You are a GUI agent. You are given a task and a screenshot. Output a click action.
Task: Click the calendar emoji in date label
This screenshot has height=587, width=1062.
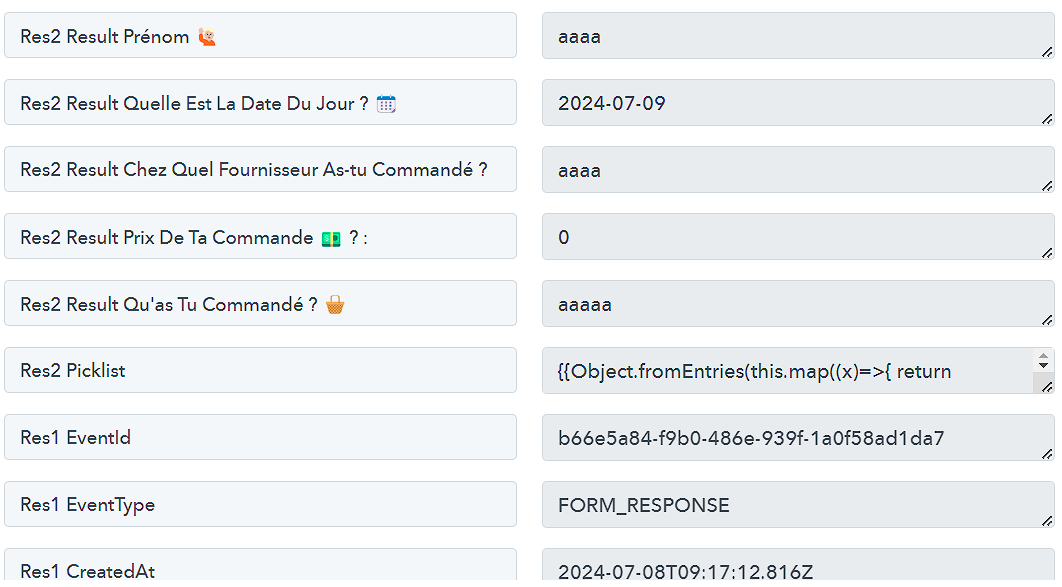386,104
